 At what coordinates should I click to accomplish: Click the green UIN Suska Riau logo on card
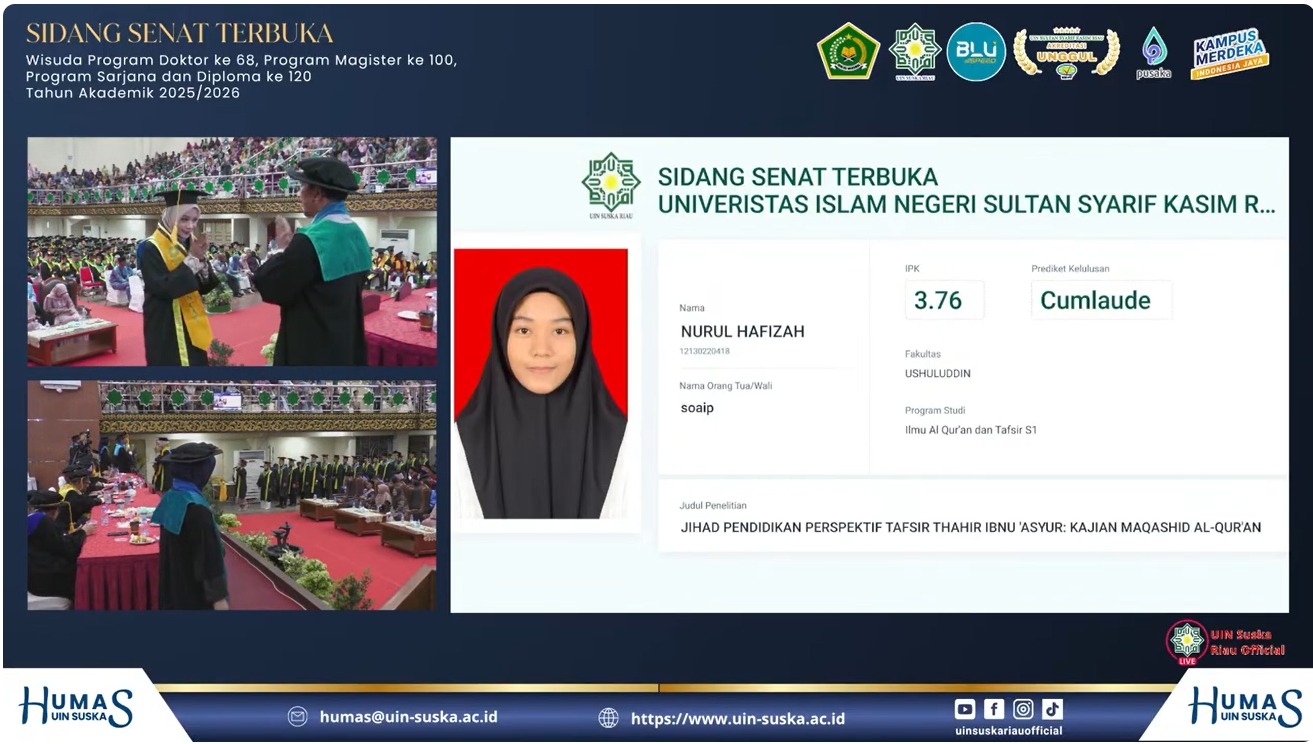[611, 185]
